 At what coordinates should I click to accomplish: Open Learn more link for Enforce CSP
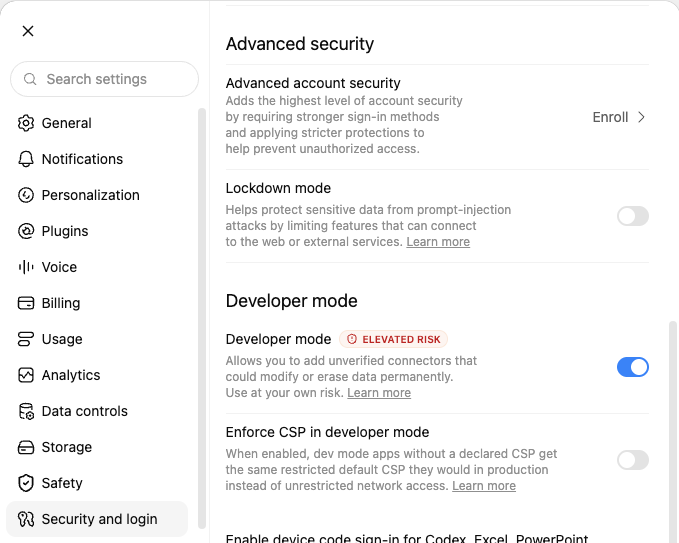click(484, 486)
